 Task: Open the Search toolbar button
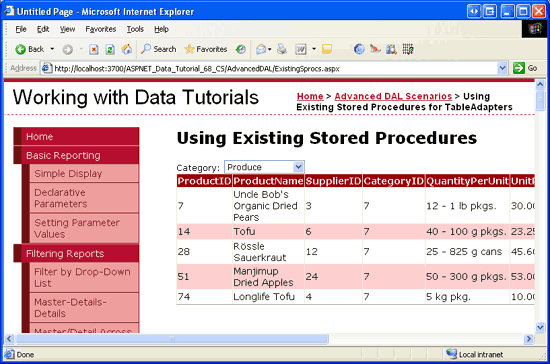pos(158,49)
